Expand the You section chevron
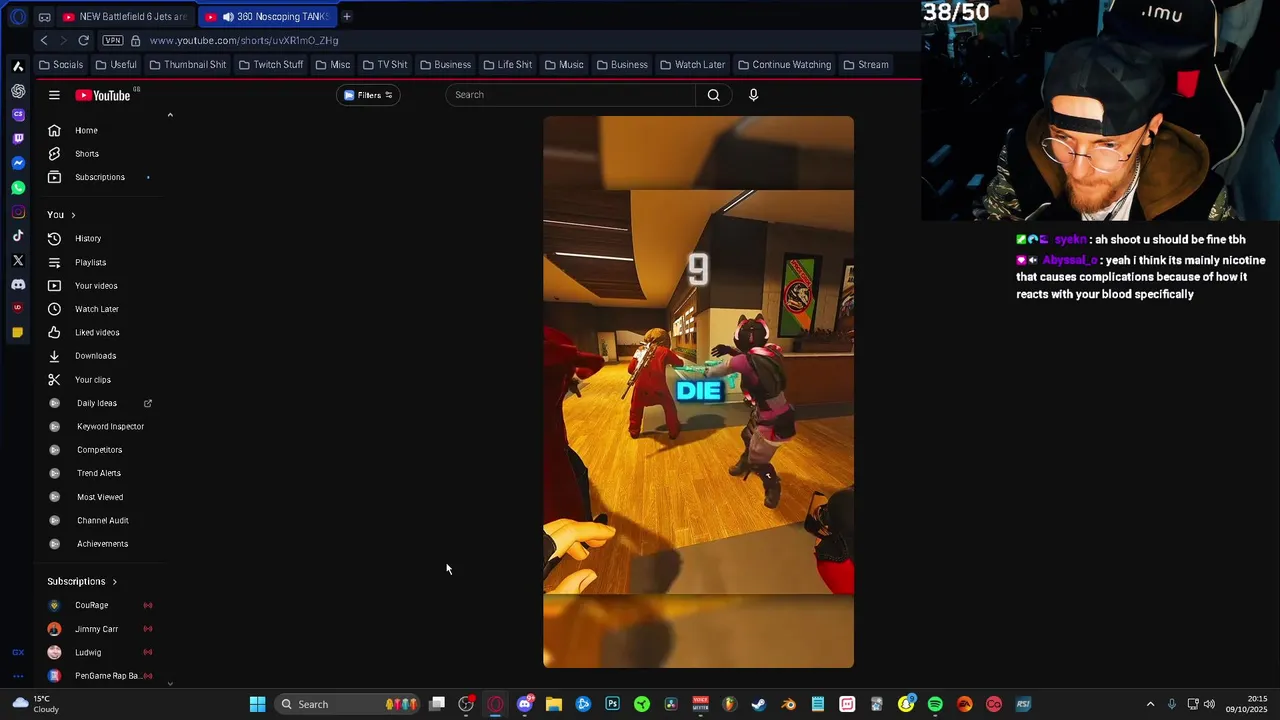Viewport: 1280px width, 720px height. pos(73,215)
